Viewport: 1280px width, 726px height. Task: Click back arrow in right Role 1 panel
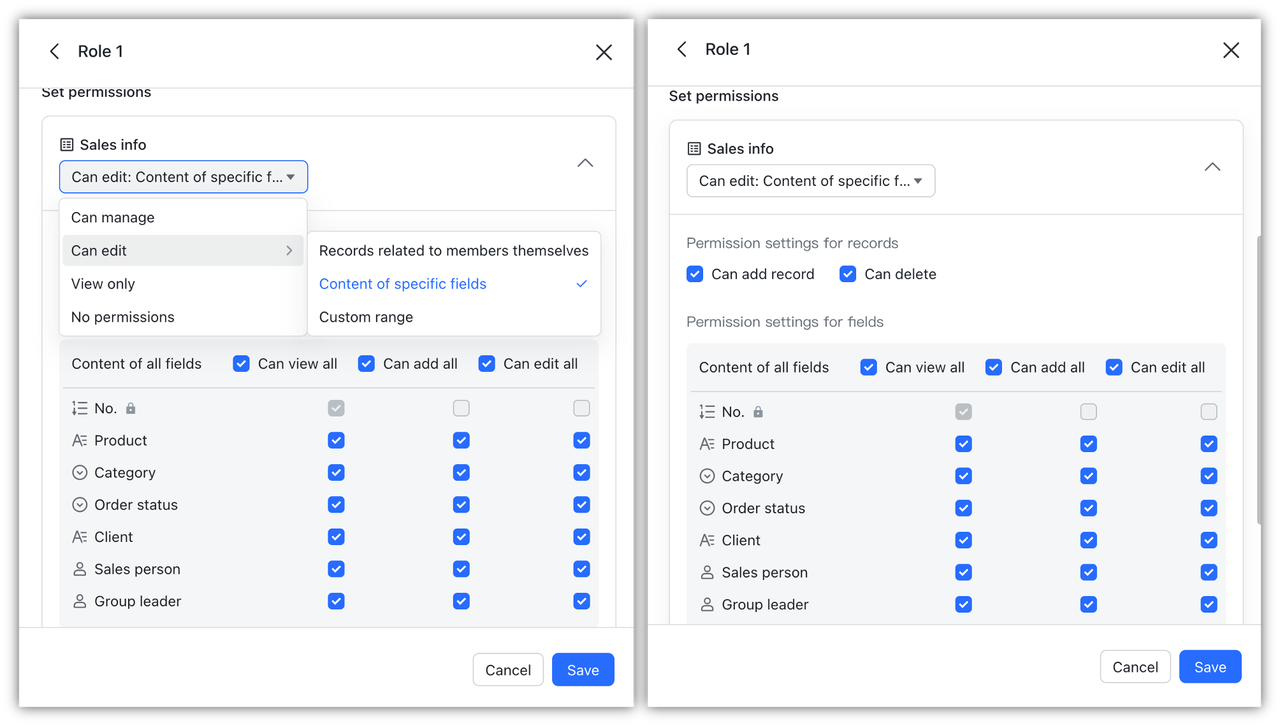682,49
